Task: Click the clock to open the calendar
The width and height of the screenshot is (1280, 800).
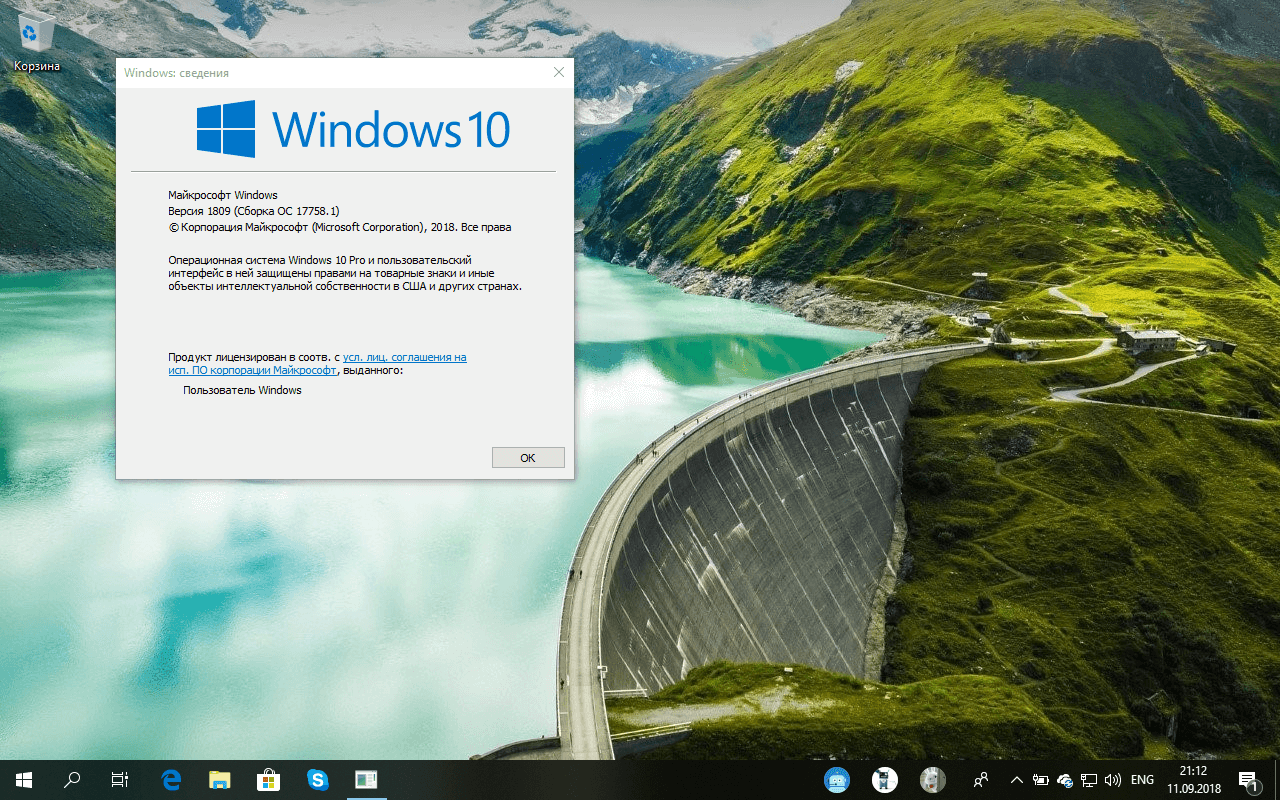Action: coord(1194,779)
